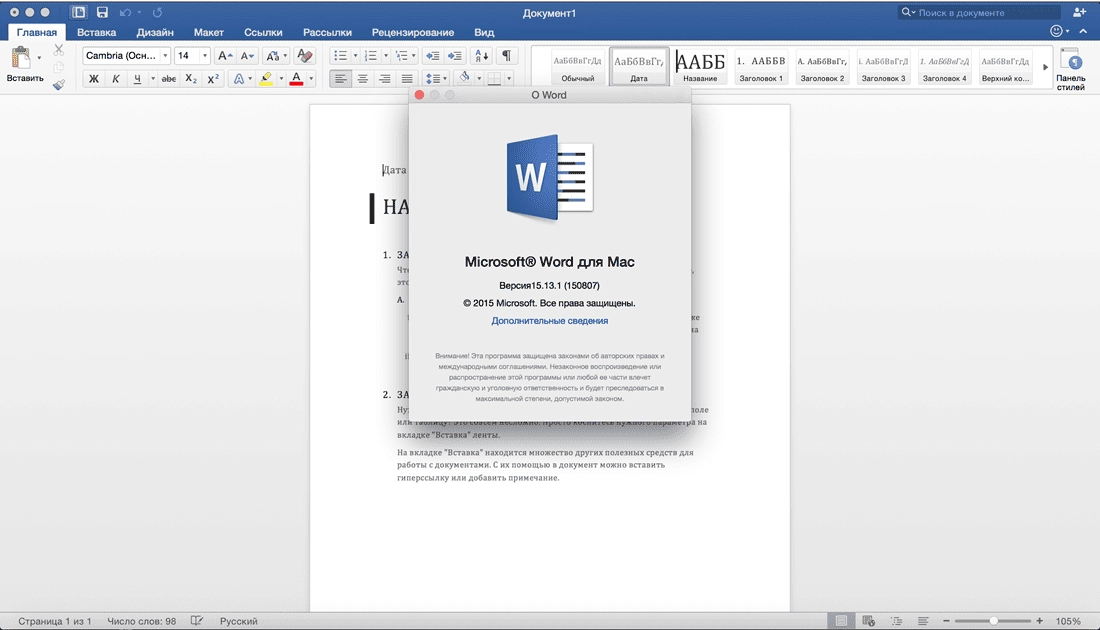
Task: Open the Вставка tab
Action: click(x=96, y=32)
